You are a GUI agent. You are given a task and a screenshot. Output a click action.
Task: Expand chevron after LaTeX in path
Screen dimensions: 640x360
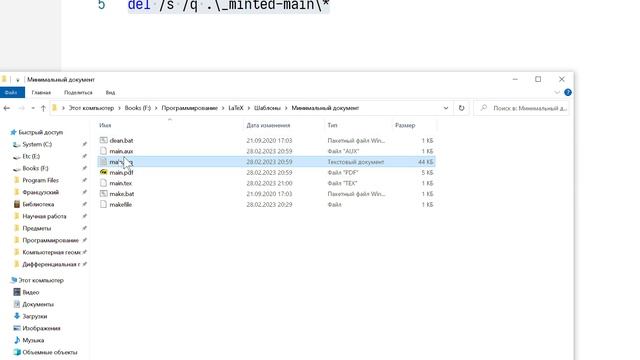[249, 108]
